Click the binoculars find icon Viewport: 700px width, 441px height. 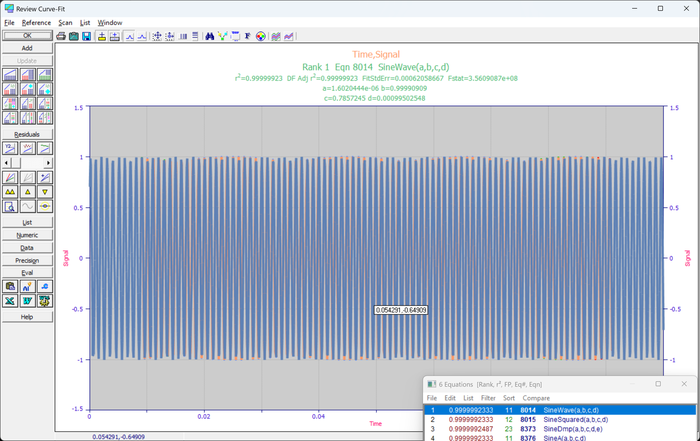pyautogui.click(x=209, y=36)
